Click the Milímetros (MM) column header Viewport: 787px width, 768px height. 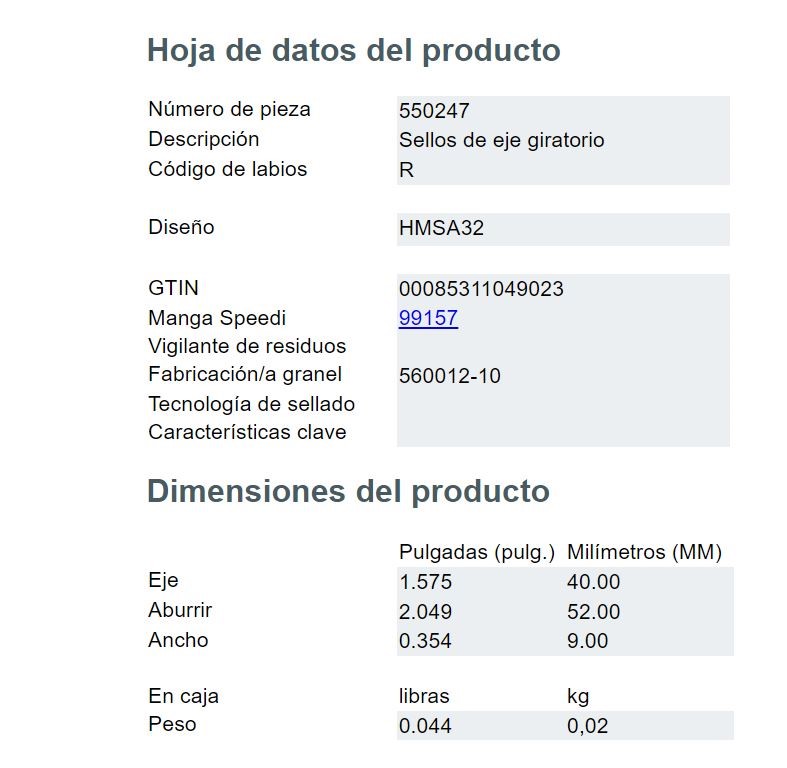[x=644, y=552]
